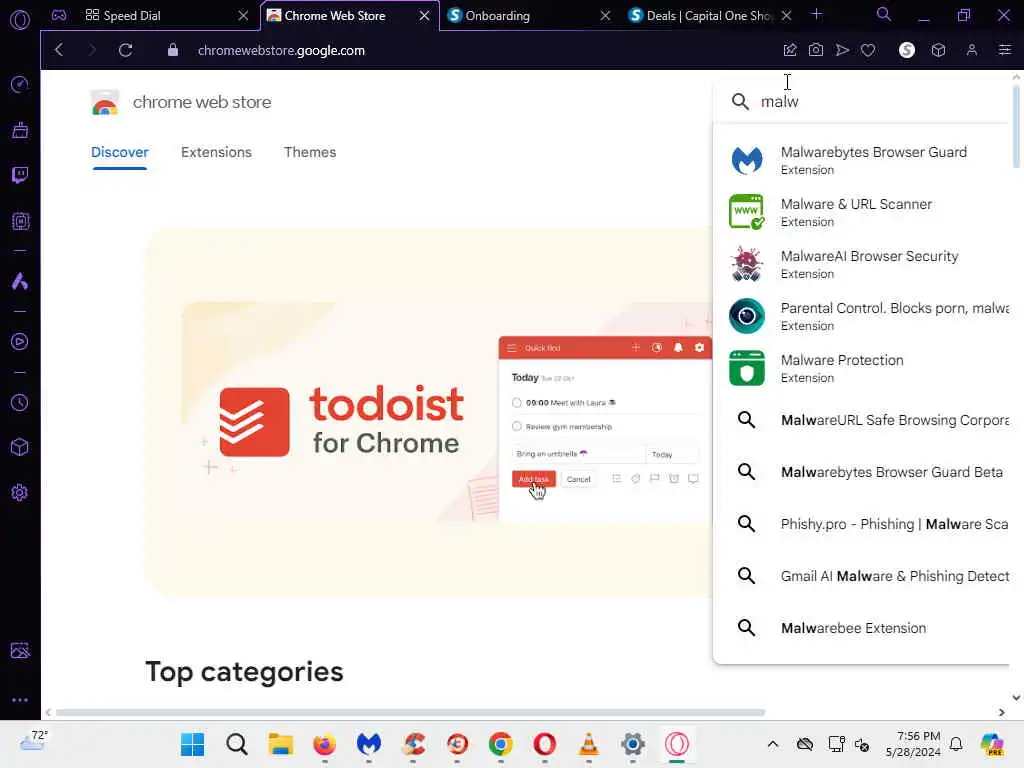Click the horizontal scrollbar at page bottom
Viewport: 1024px width, 768px height.
pyautogui.click(x=410, y=712)
